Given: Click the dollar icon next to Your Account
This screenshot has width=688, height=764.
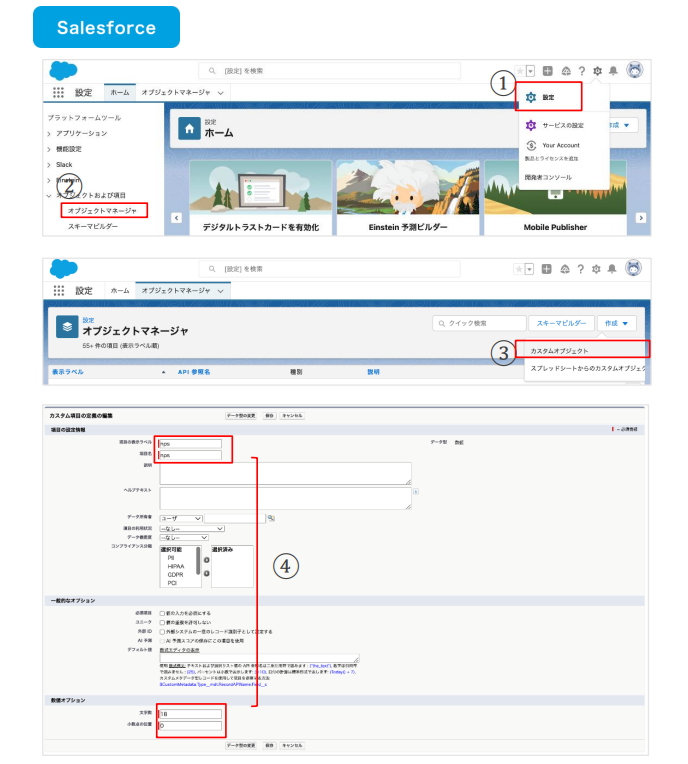Looking at the screenshot, I should coord(531,145).
